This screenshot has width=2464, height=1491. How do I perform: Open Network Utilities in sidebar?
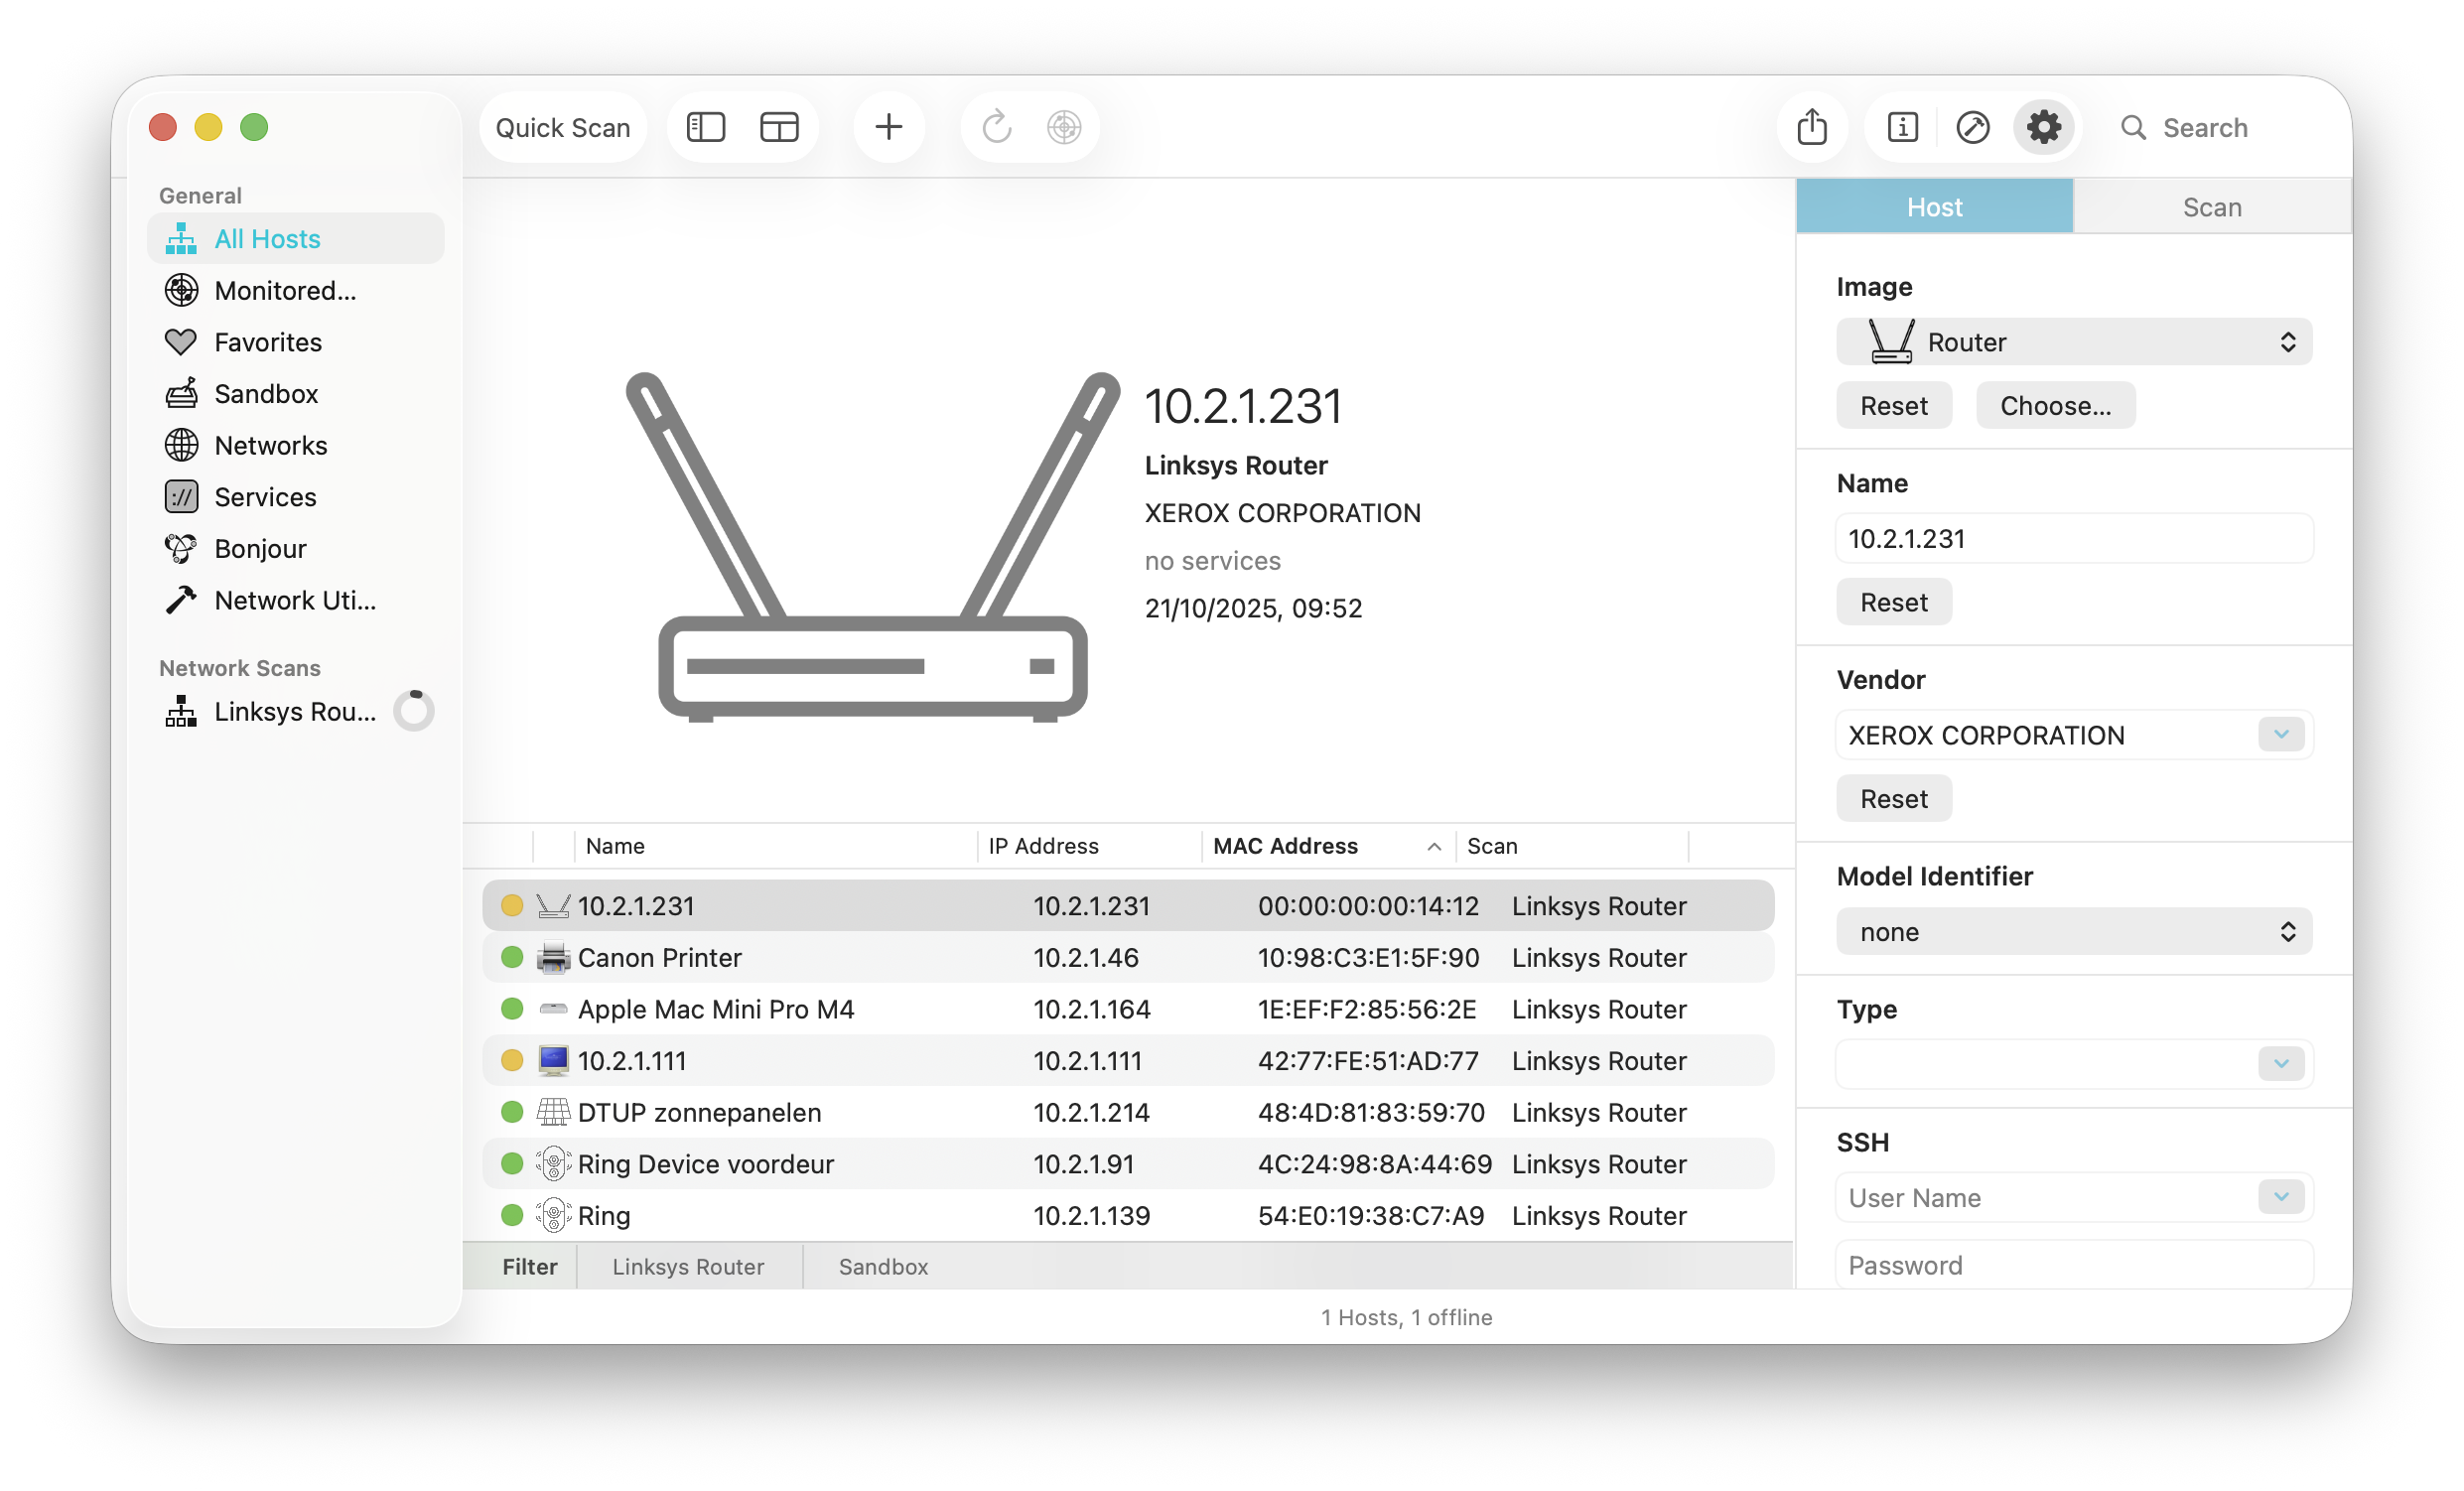[296, 601]
